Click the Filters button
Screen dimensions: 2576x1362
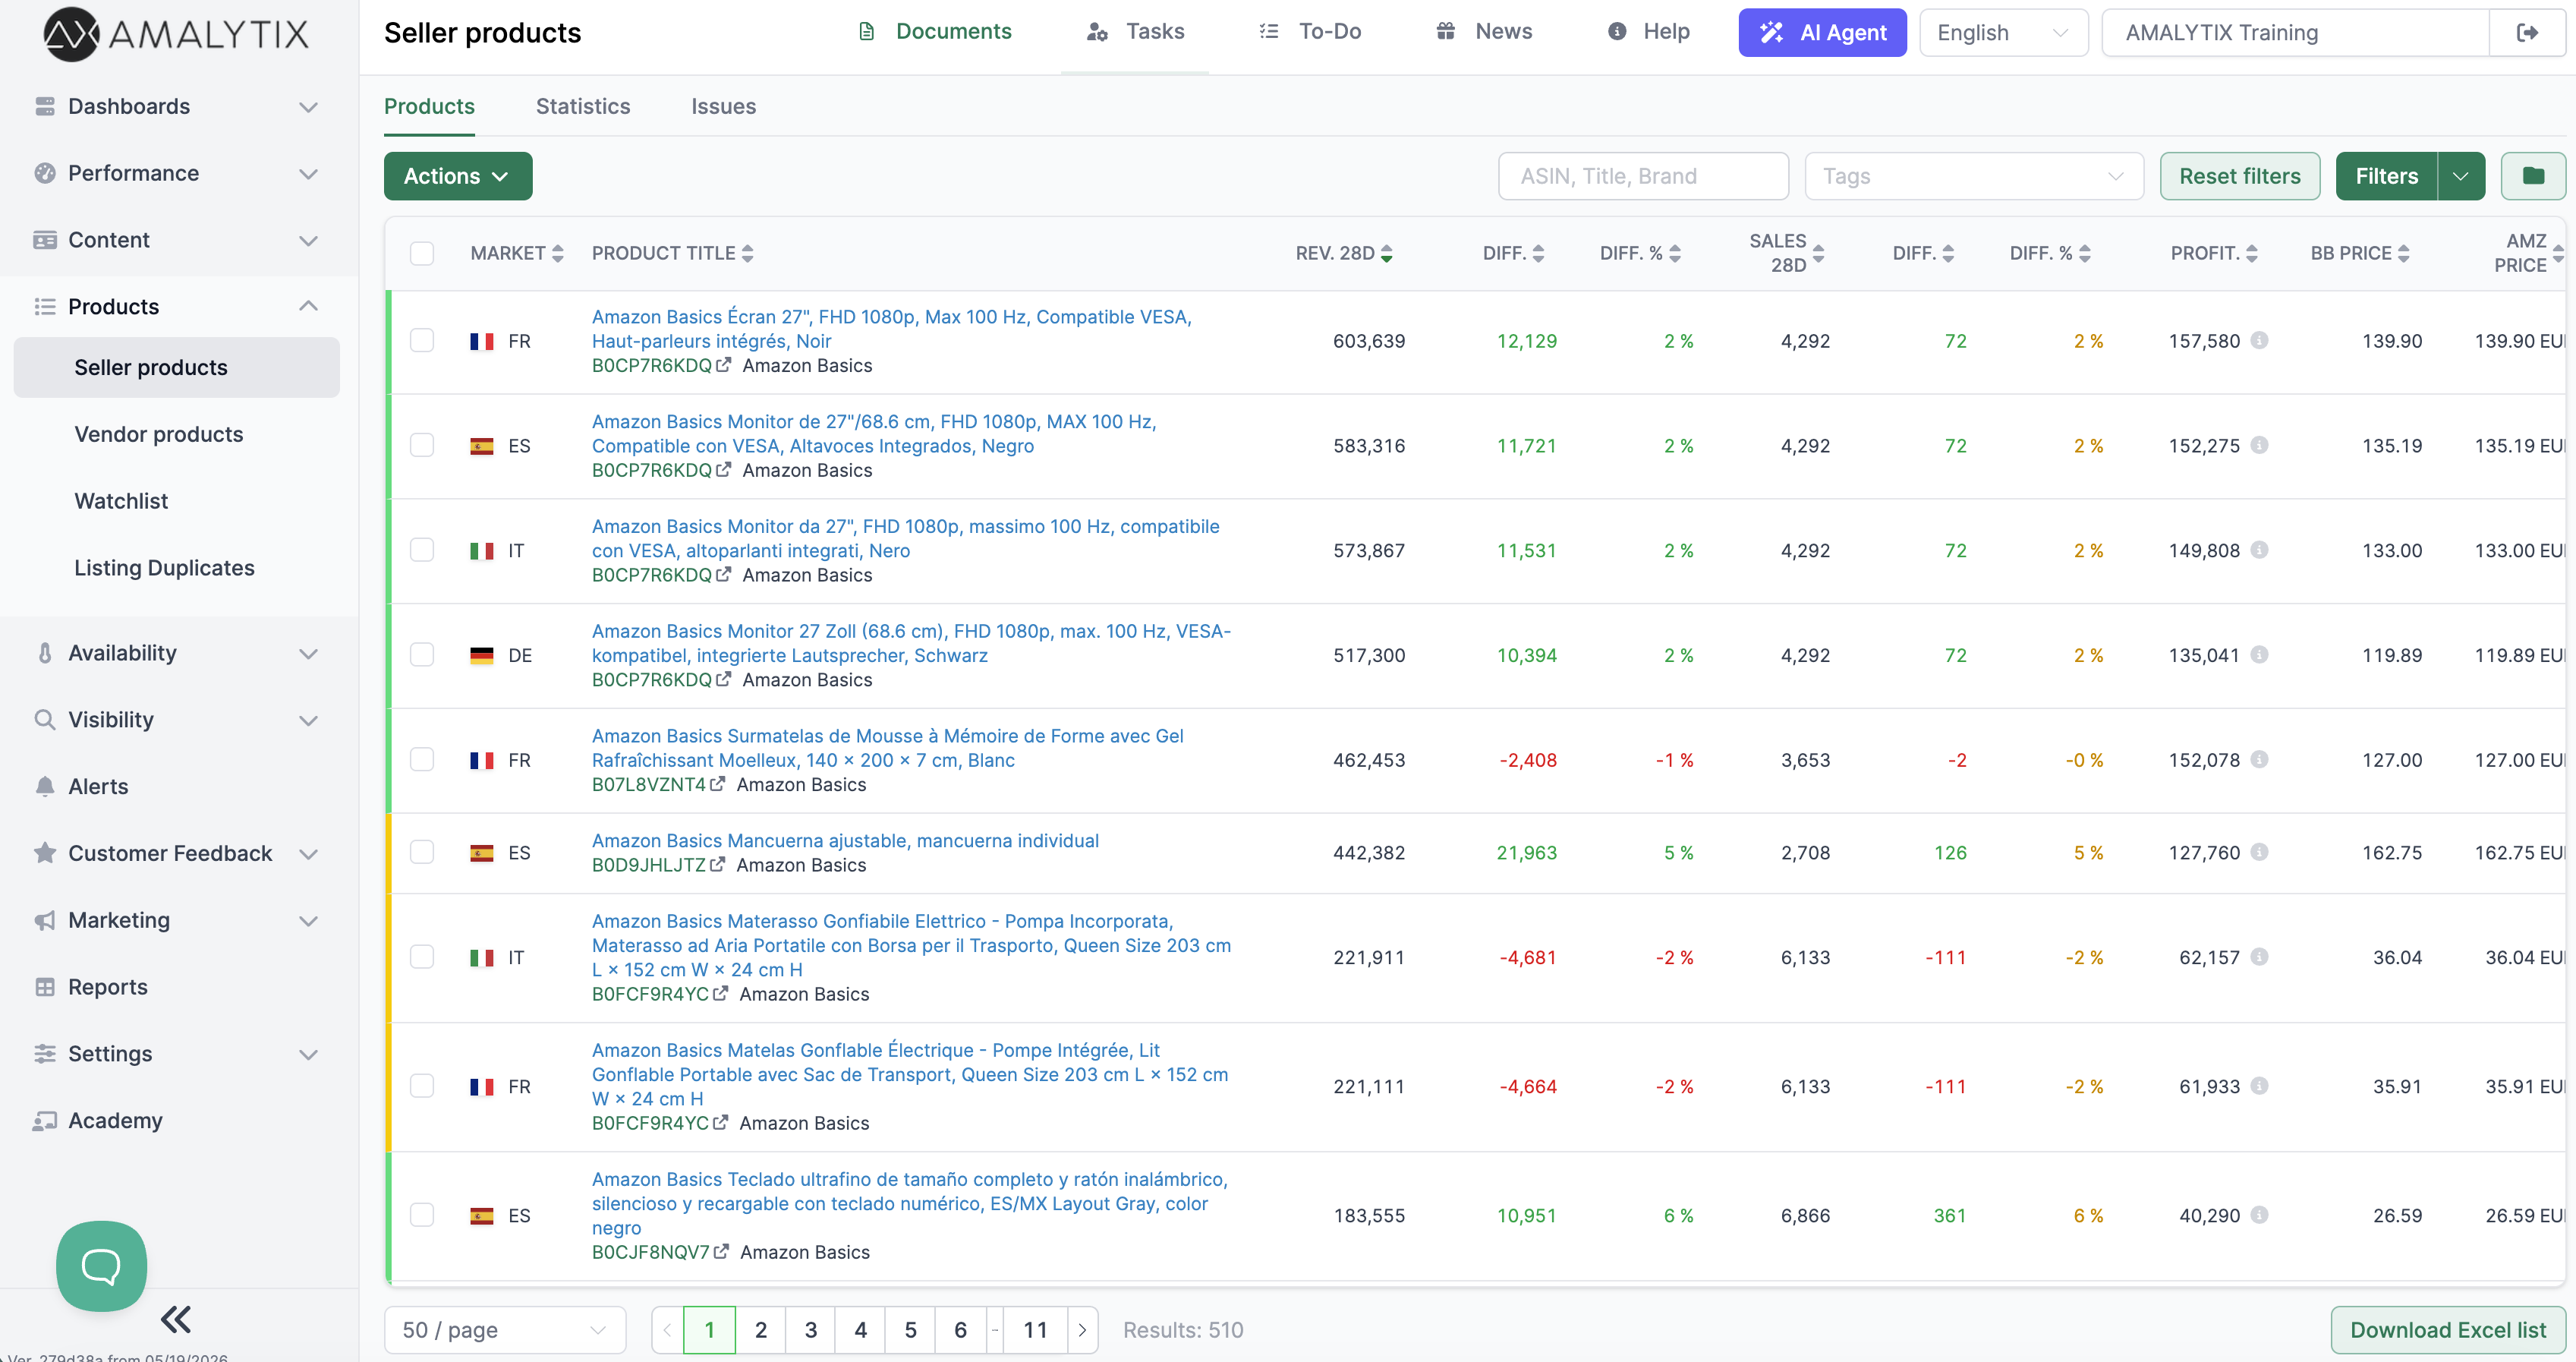[2386, 176]
